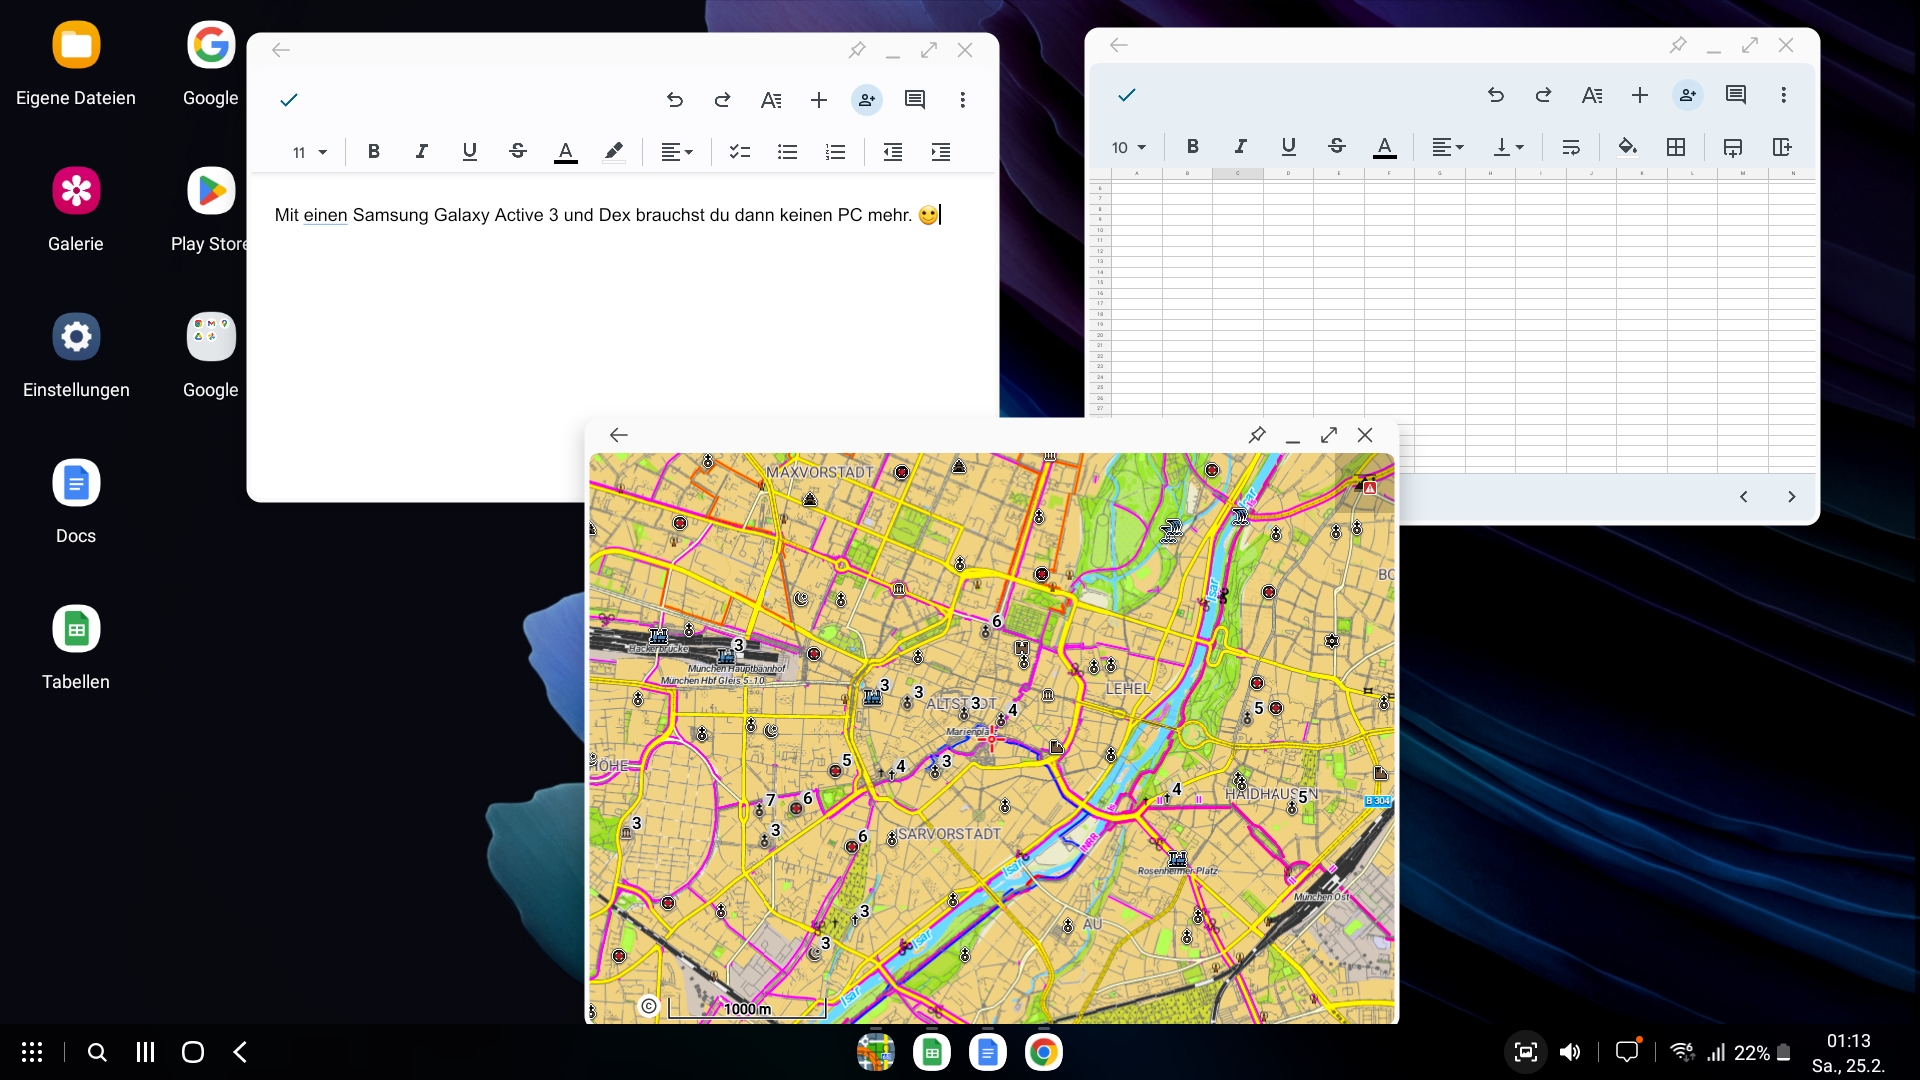Insert column icon in Sheets toolbar
This screenshot has height=1080, width=1920.
point(1781,147)
